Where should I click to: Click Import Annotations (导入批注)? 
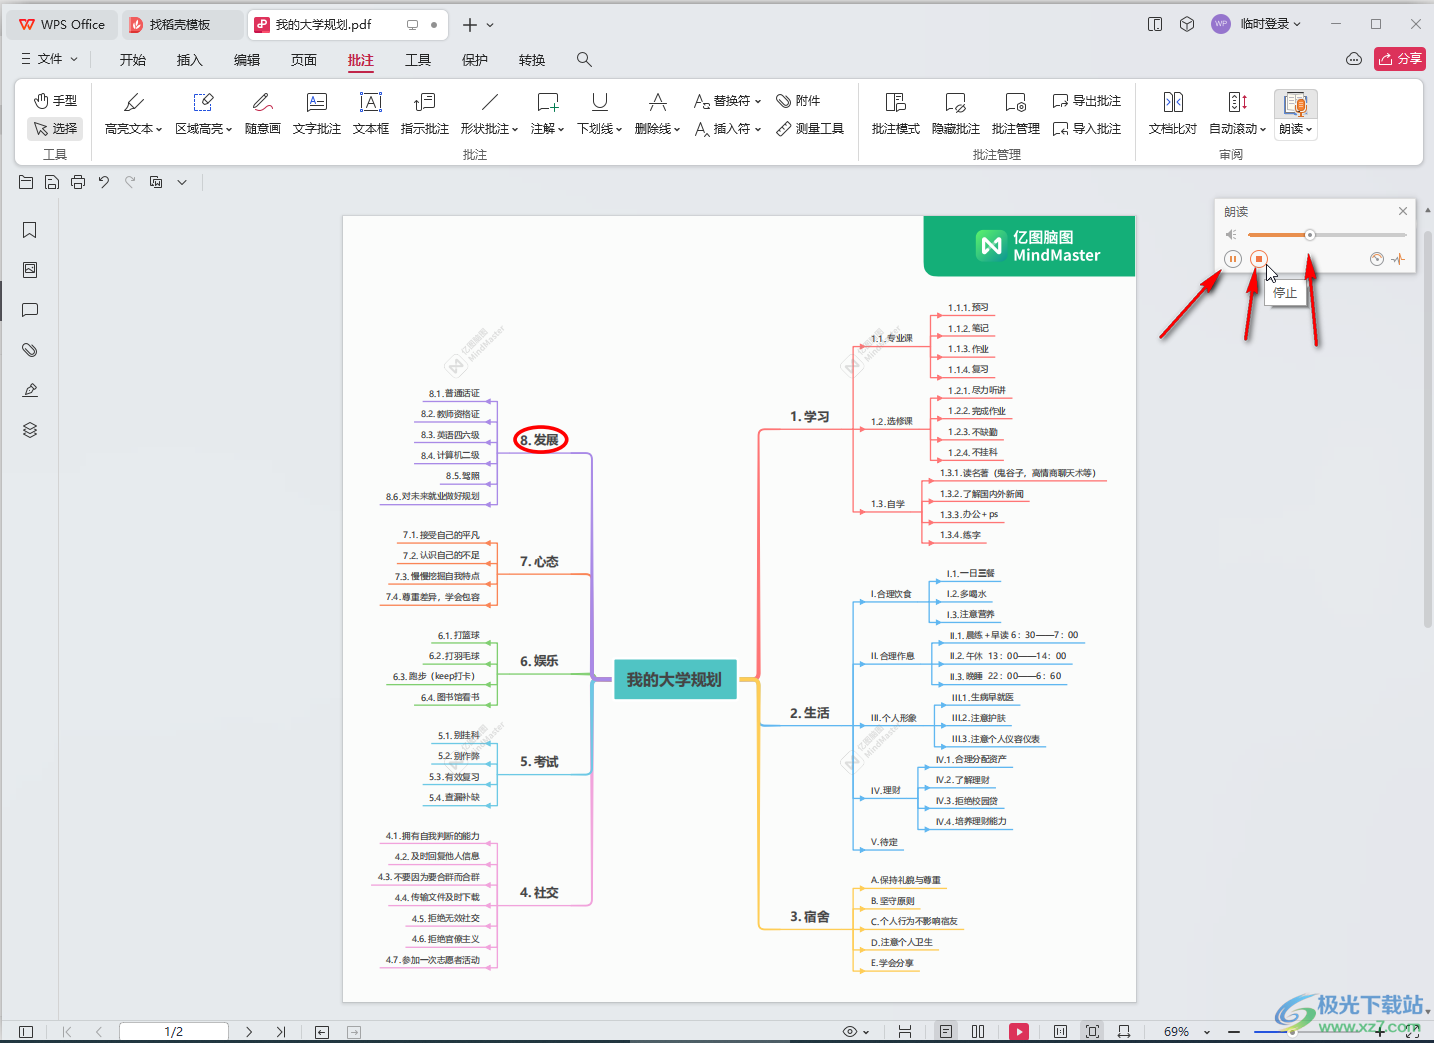pos(1087,128)
